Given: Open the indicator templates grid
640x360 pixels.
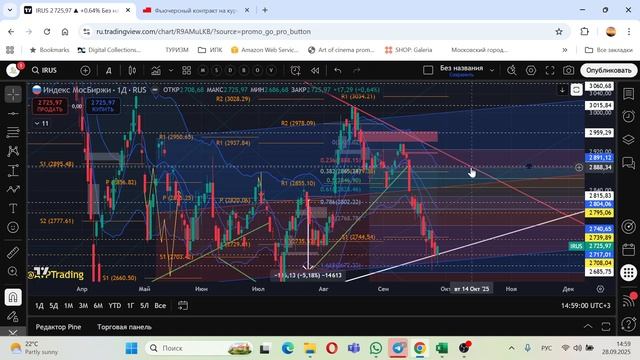Looking at the screenshot, I should [x=187, y=70].
